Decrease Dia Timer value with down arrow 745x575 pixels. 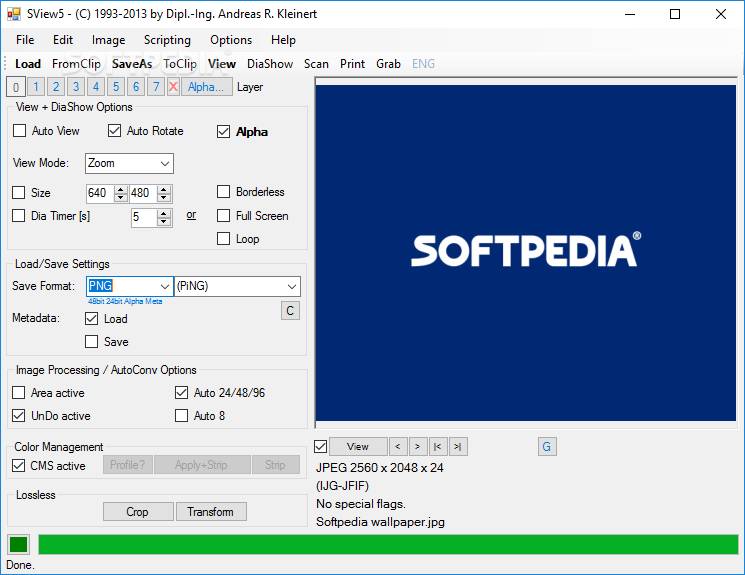(x=164, y=222)
